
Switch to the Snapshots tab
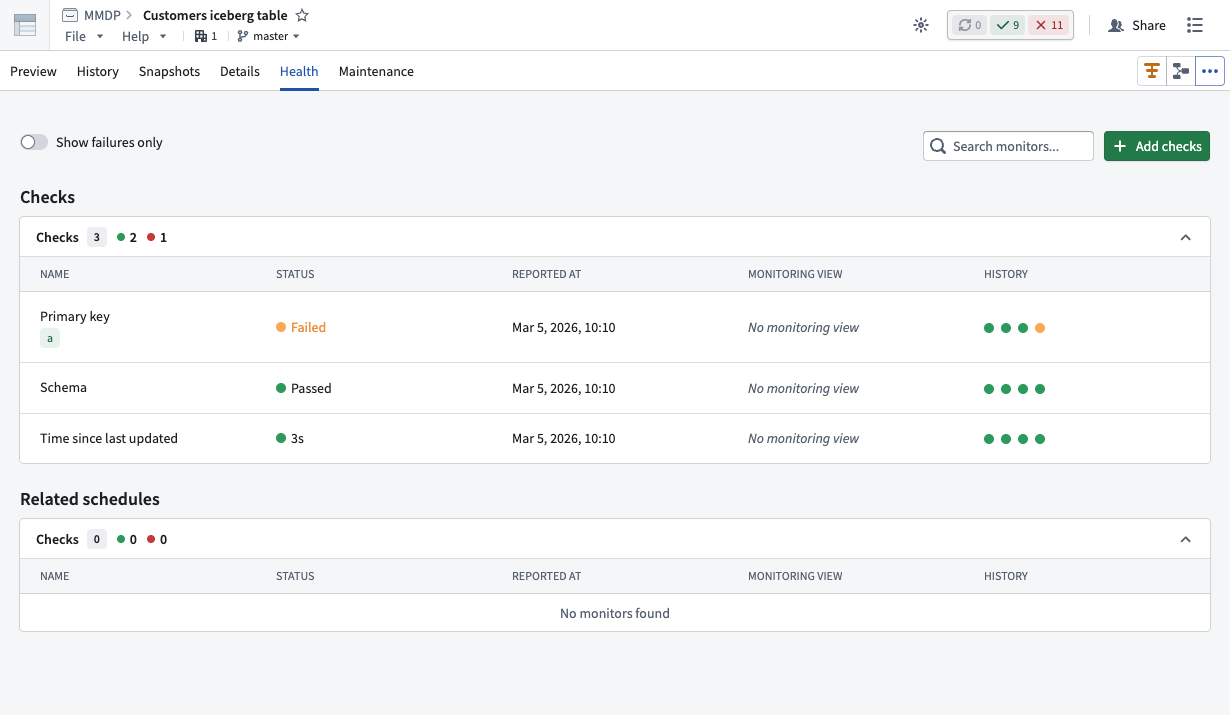(x=169, y=71)
